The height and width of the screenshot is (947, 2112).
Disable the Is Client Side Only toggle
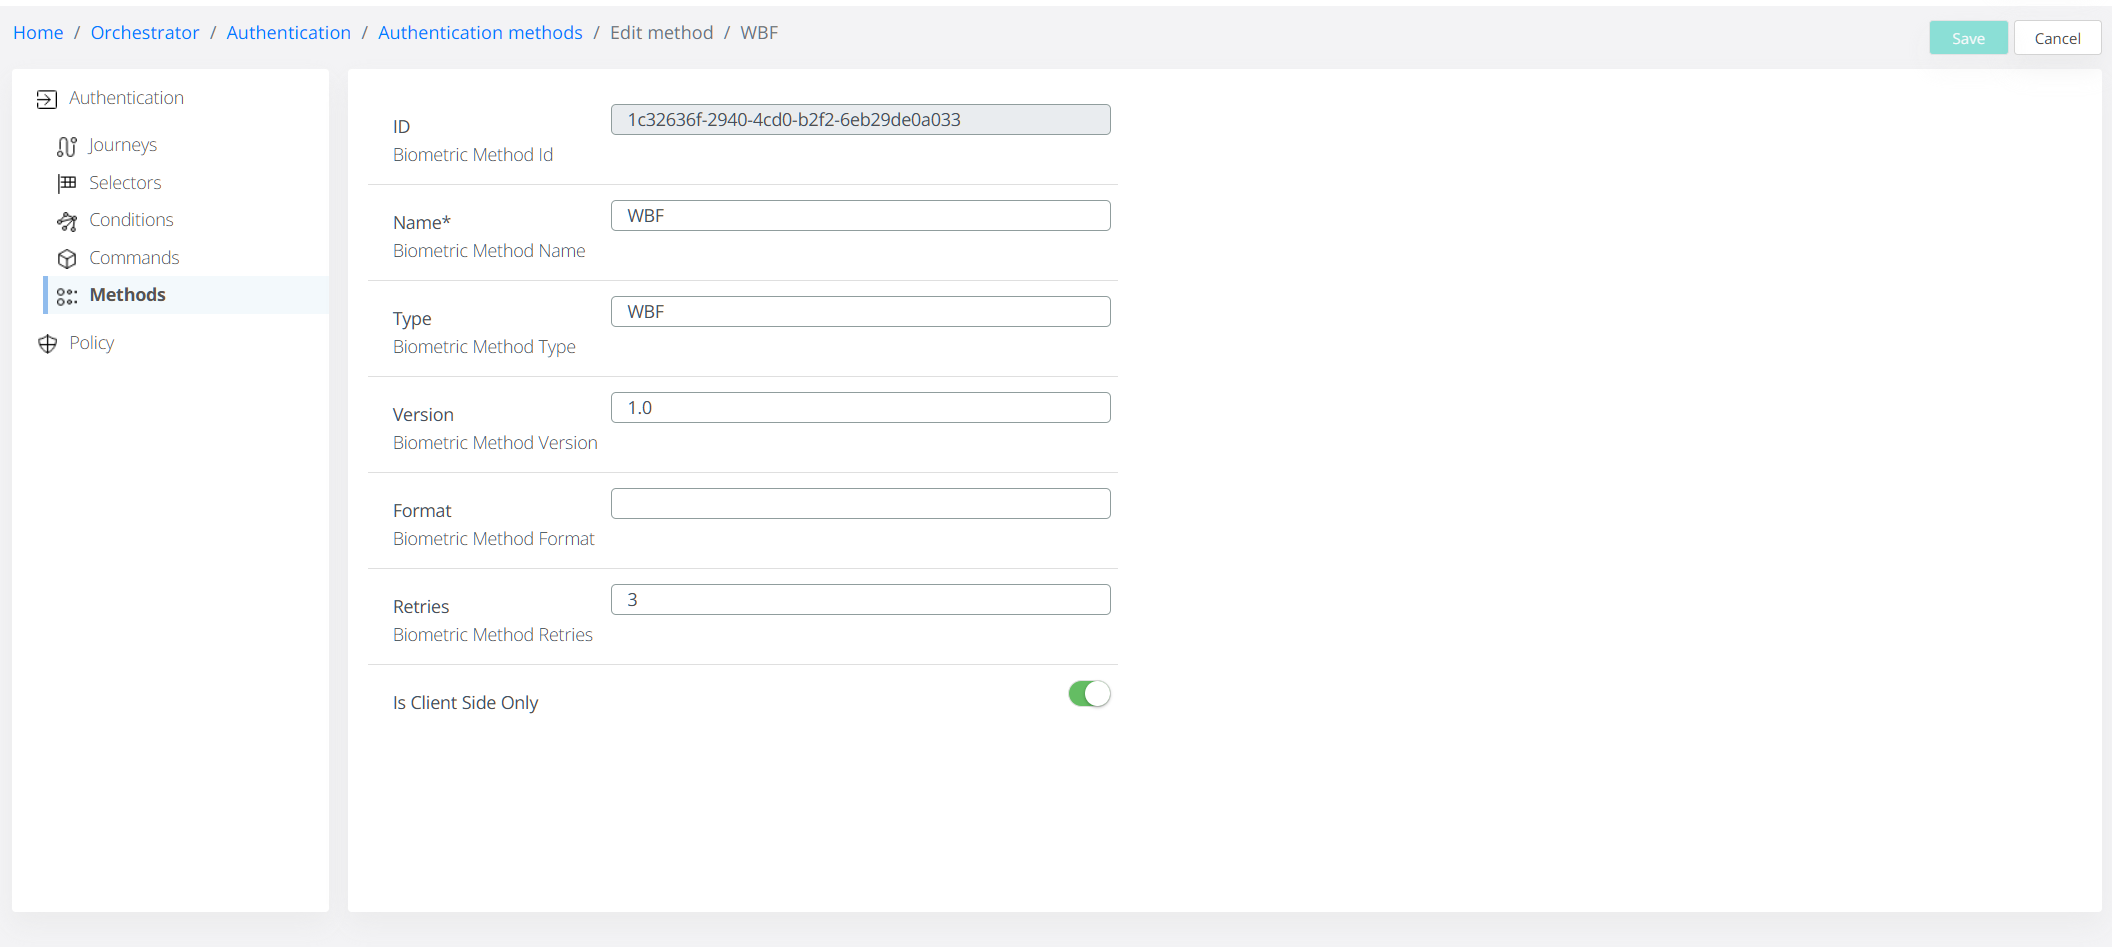[x=1088, y=694]
